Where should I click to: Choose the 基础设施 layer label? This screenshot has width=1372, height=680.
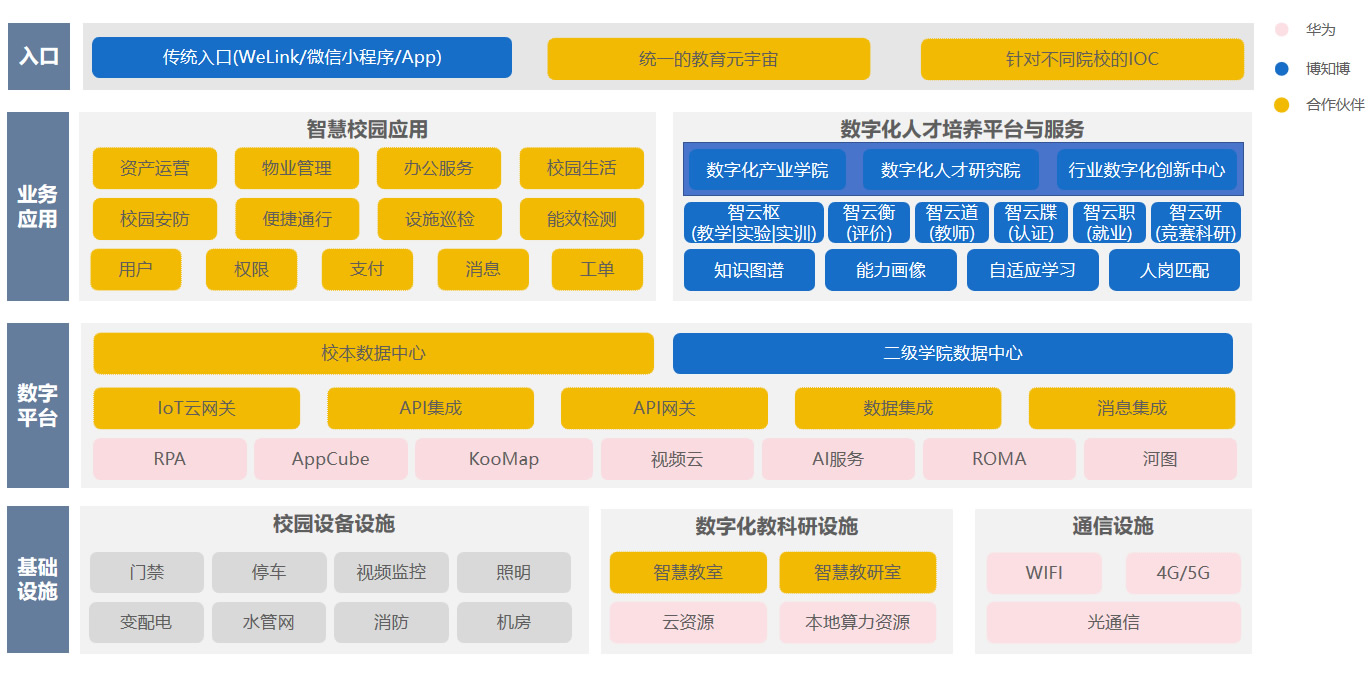pyautogui.click(x=38, y=579)
